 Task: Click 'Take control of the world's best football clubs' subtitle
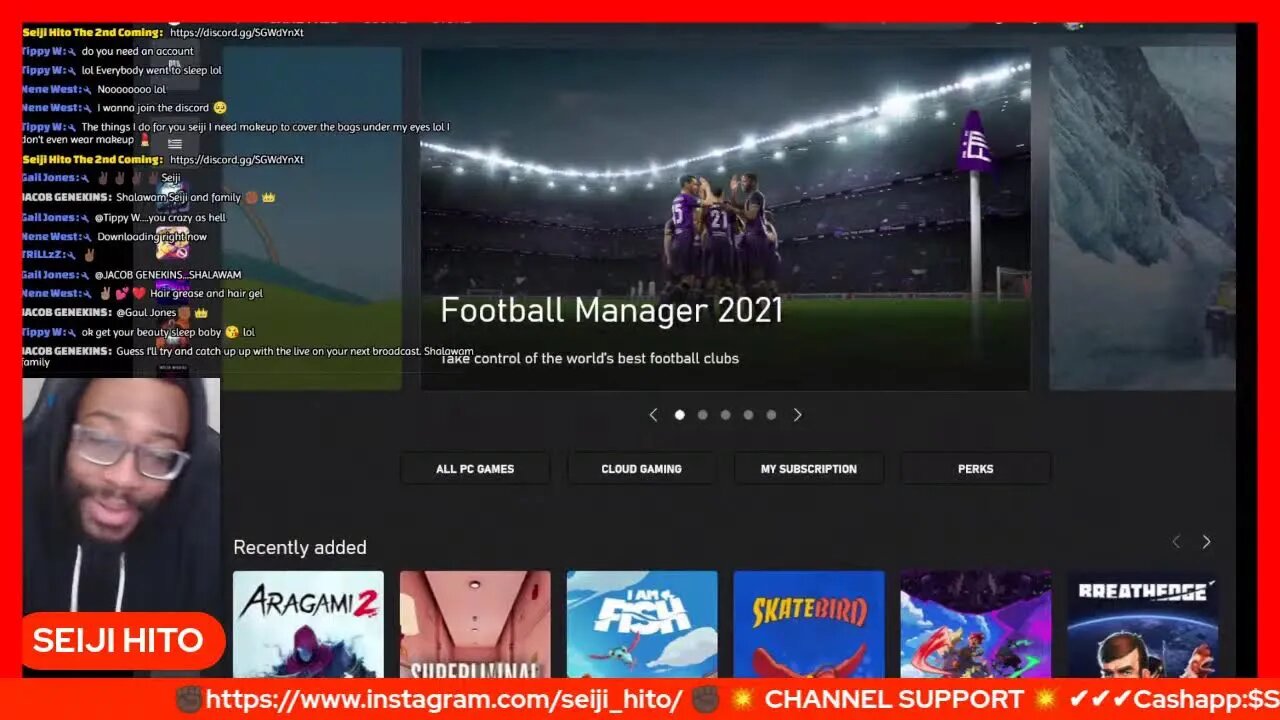590,358
